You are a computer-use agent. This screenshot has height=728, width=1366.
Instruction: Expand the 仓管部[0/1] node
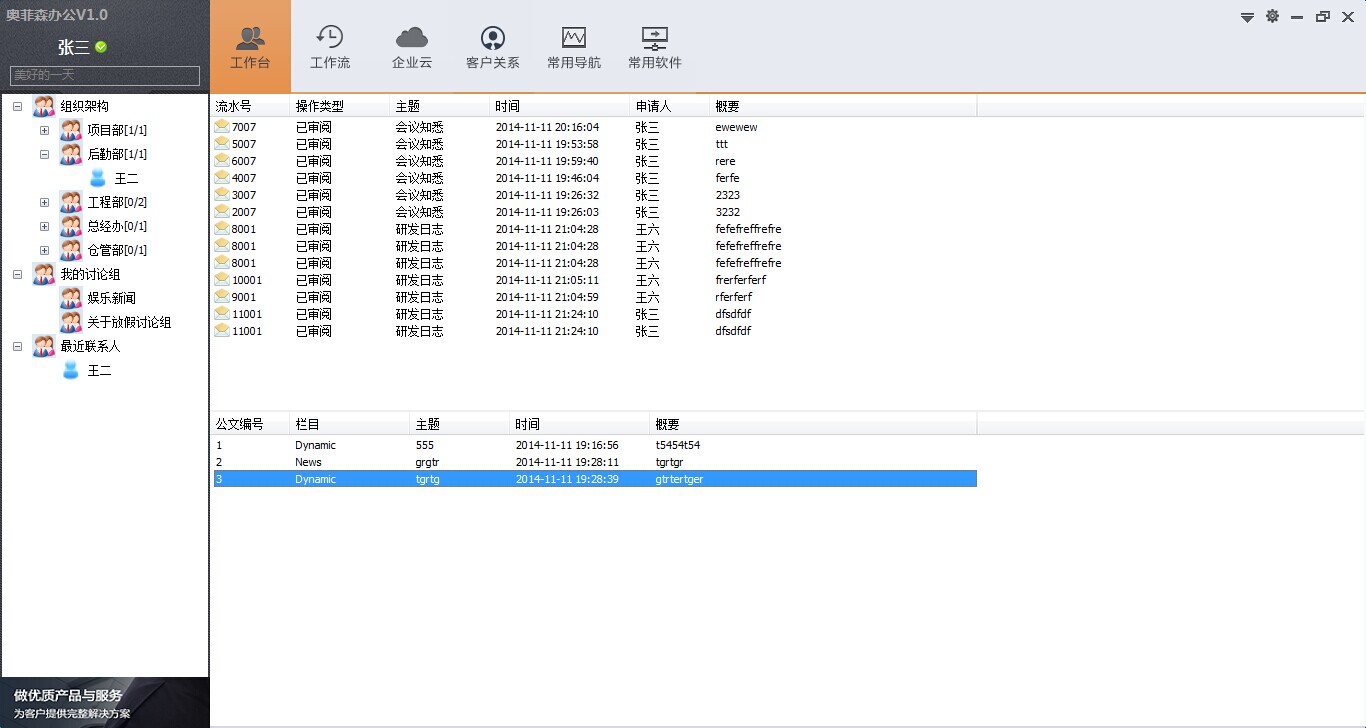44,250
